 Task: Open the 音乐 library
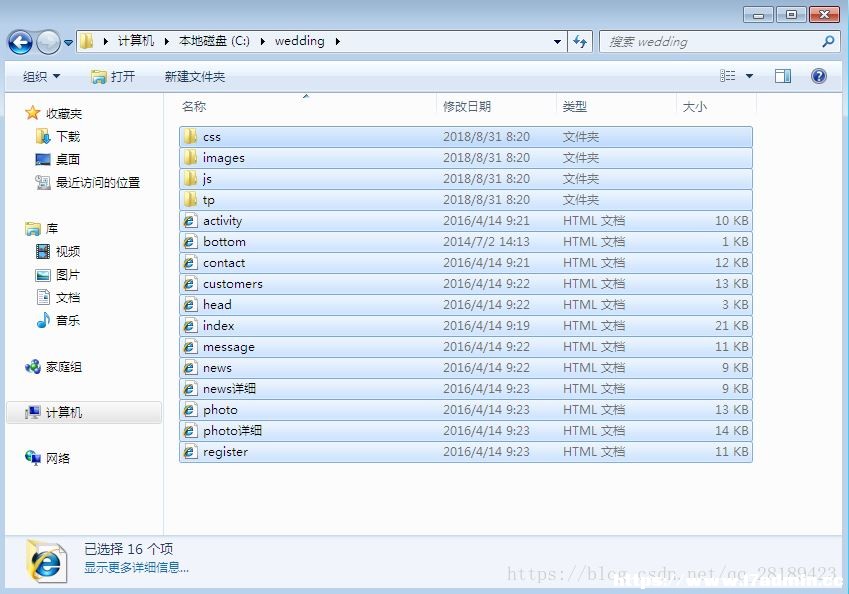point(68,320)
